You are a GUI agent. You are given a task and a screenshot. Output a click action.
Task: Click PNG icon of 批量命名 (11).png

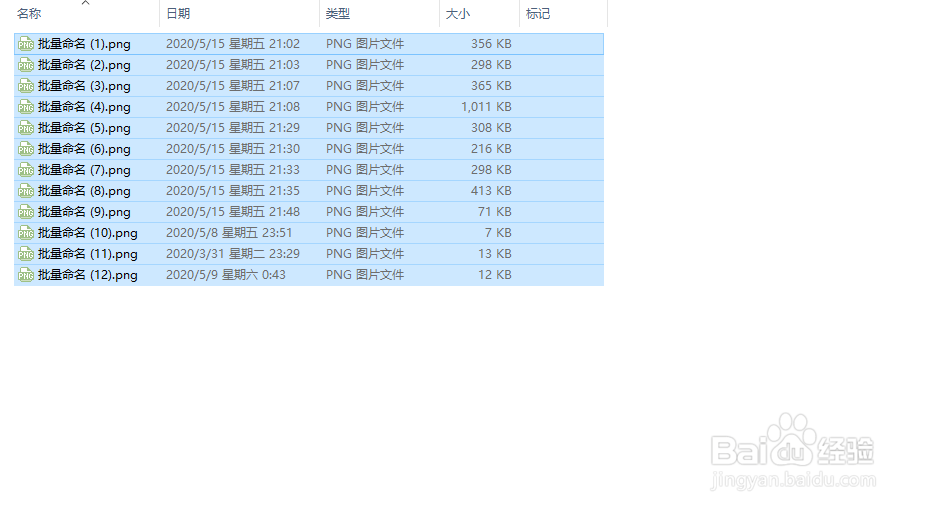pyautogui.click(x=25, y=254)
